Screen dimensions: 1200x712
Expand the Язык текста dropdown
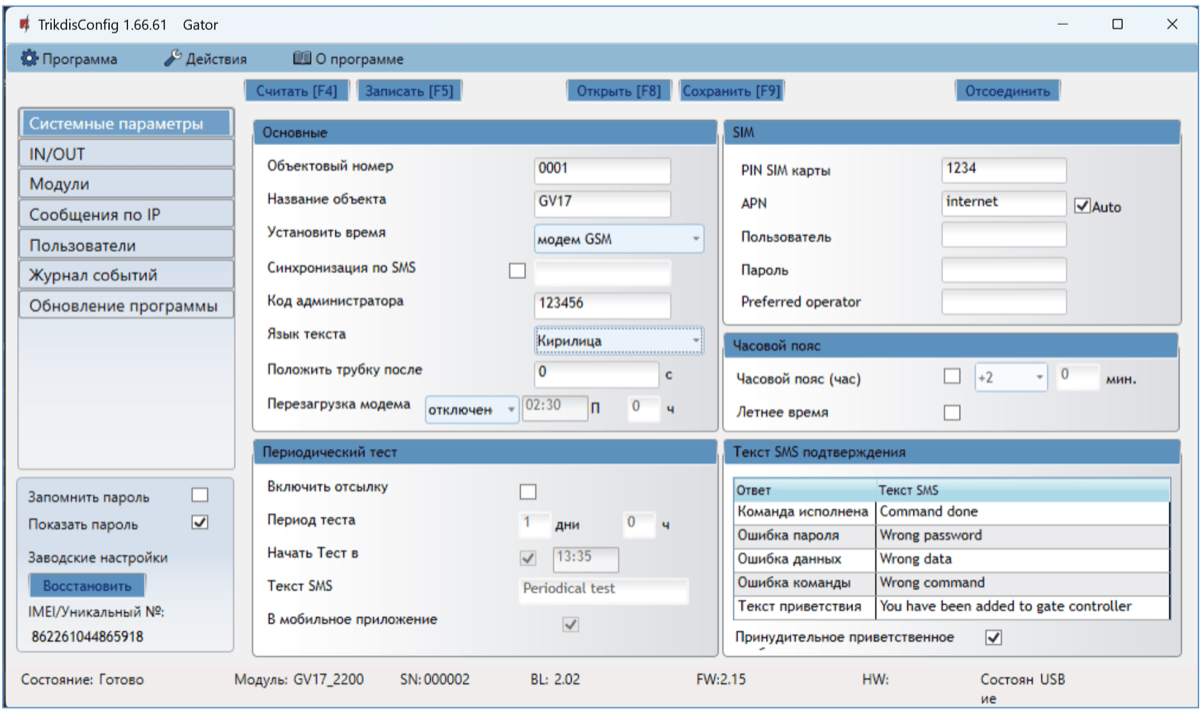tap(618, 341)
